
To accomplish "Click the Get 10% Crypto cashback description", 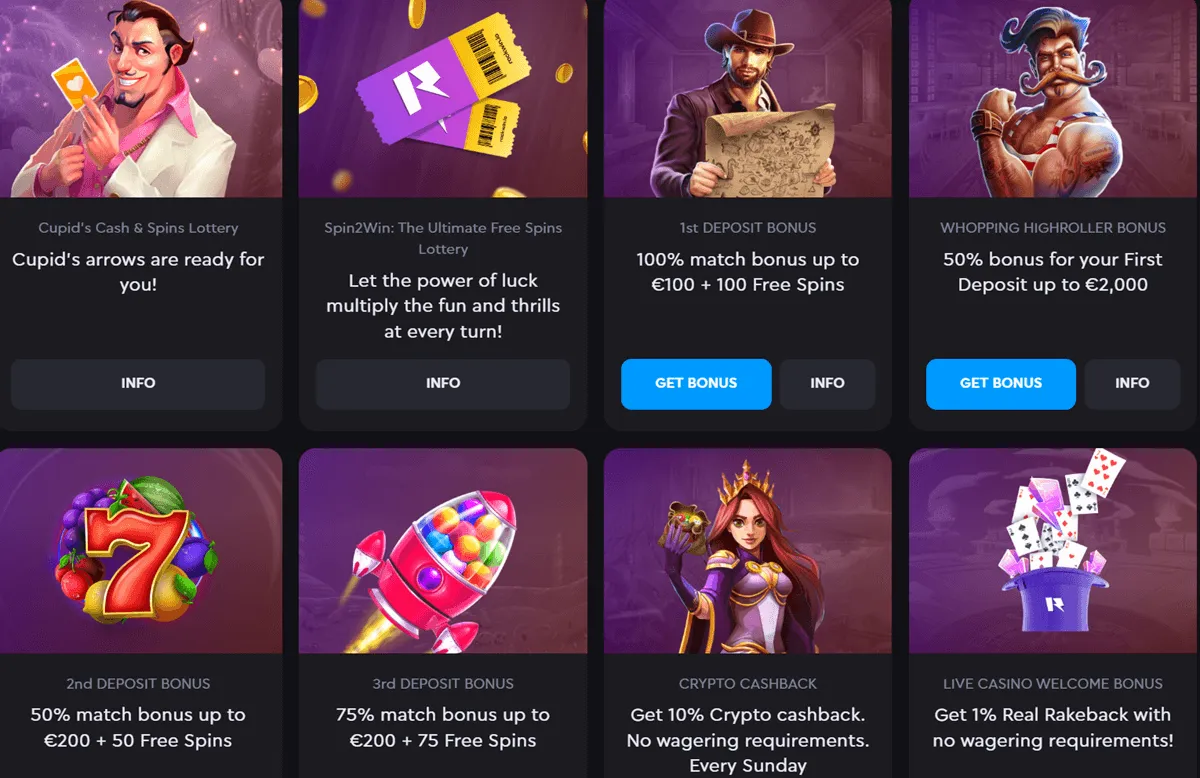I will tap(748, 740).
